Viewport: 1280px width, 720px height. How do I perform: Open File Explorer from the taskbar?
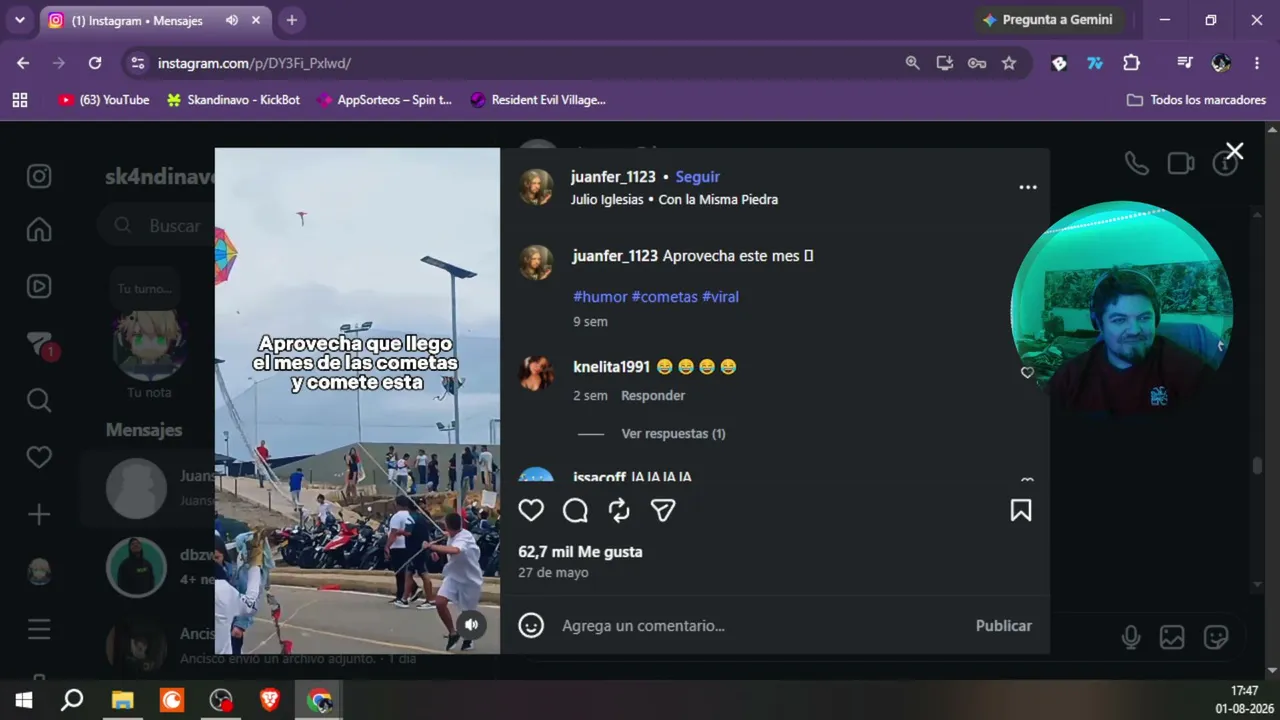tap(123, 700)
